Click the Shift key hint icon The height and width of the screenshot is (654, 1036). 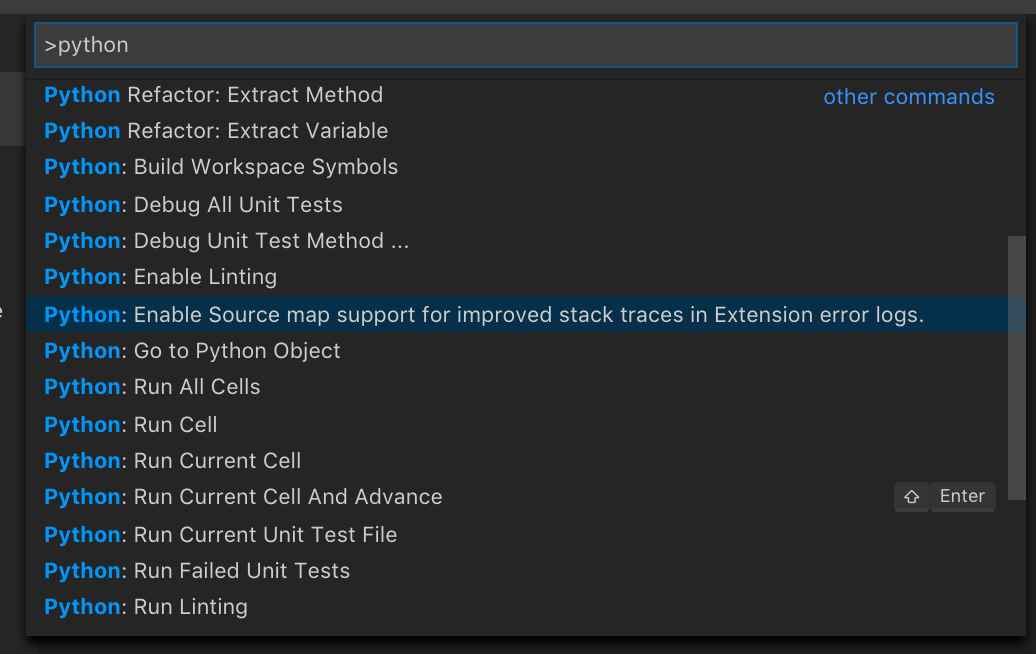coord(912,496)
